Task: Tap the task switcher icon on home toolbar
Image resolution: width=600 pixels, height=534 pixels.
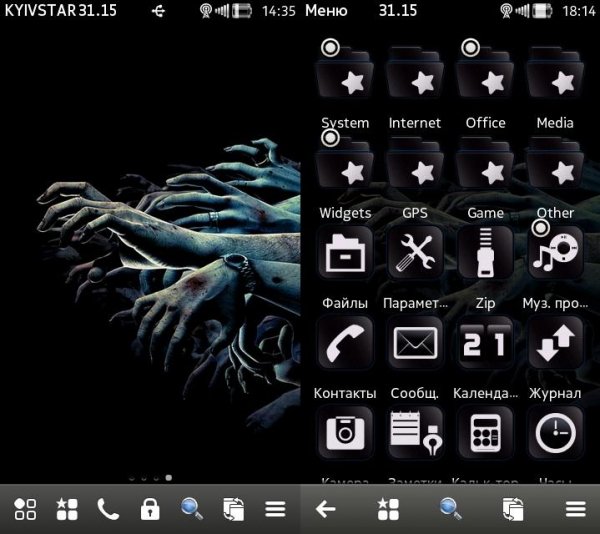Action: click(x=233, y=509)
